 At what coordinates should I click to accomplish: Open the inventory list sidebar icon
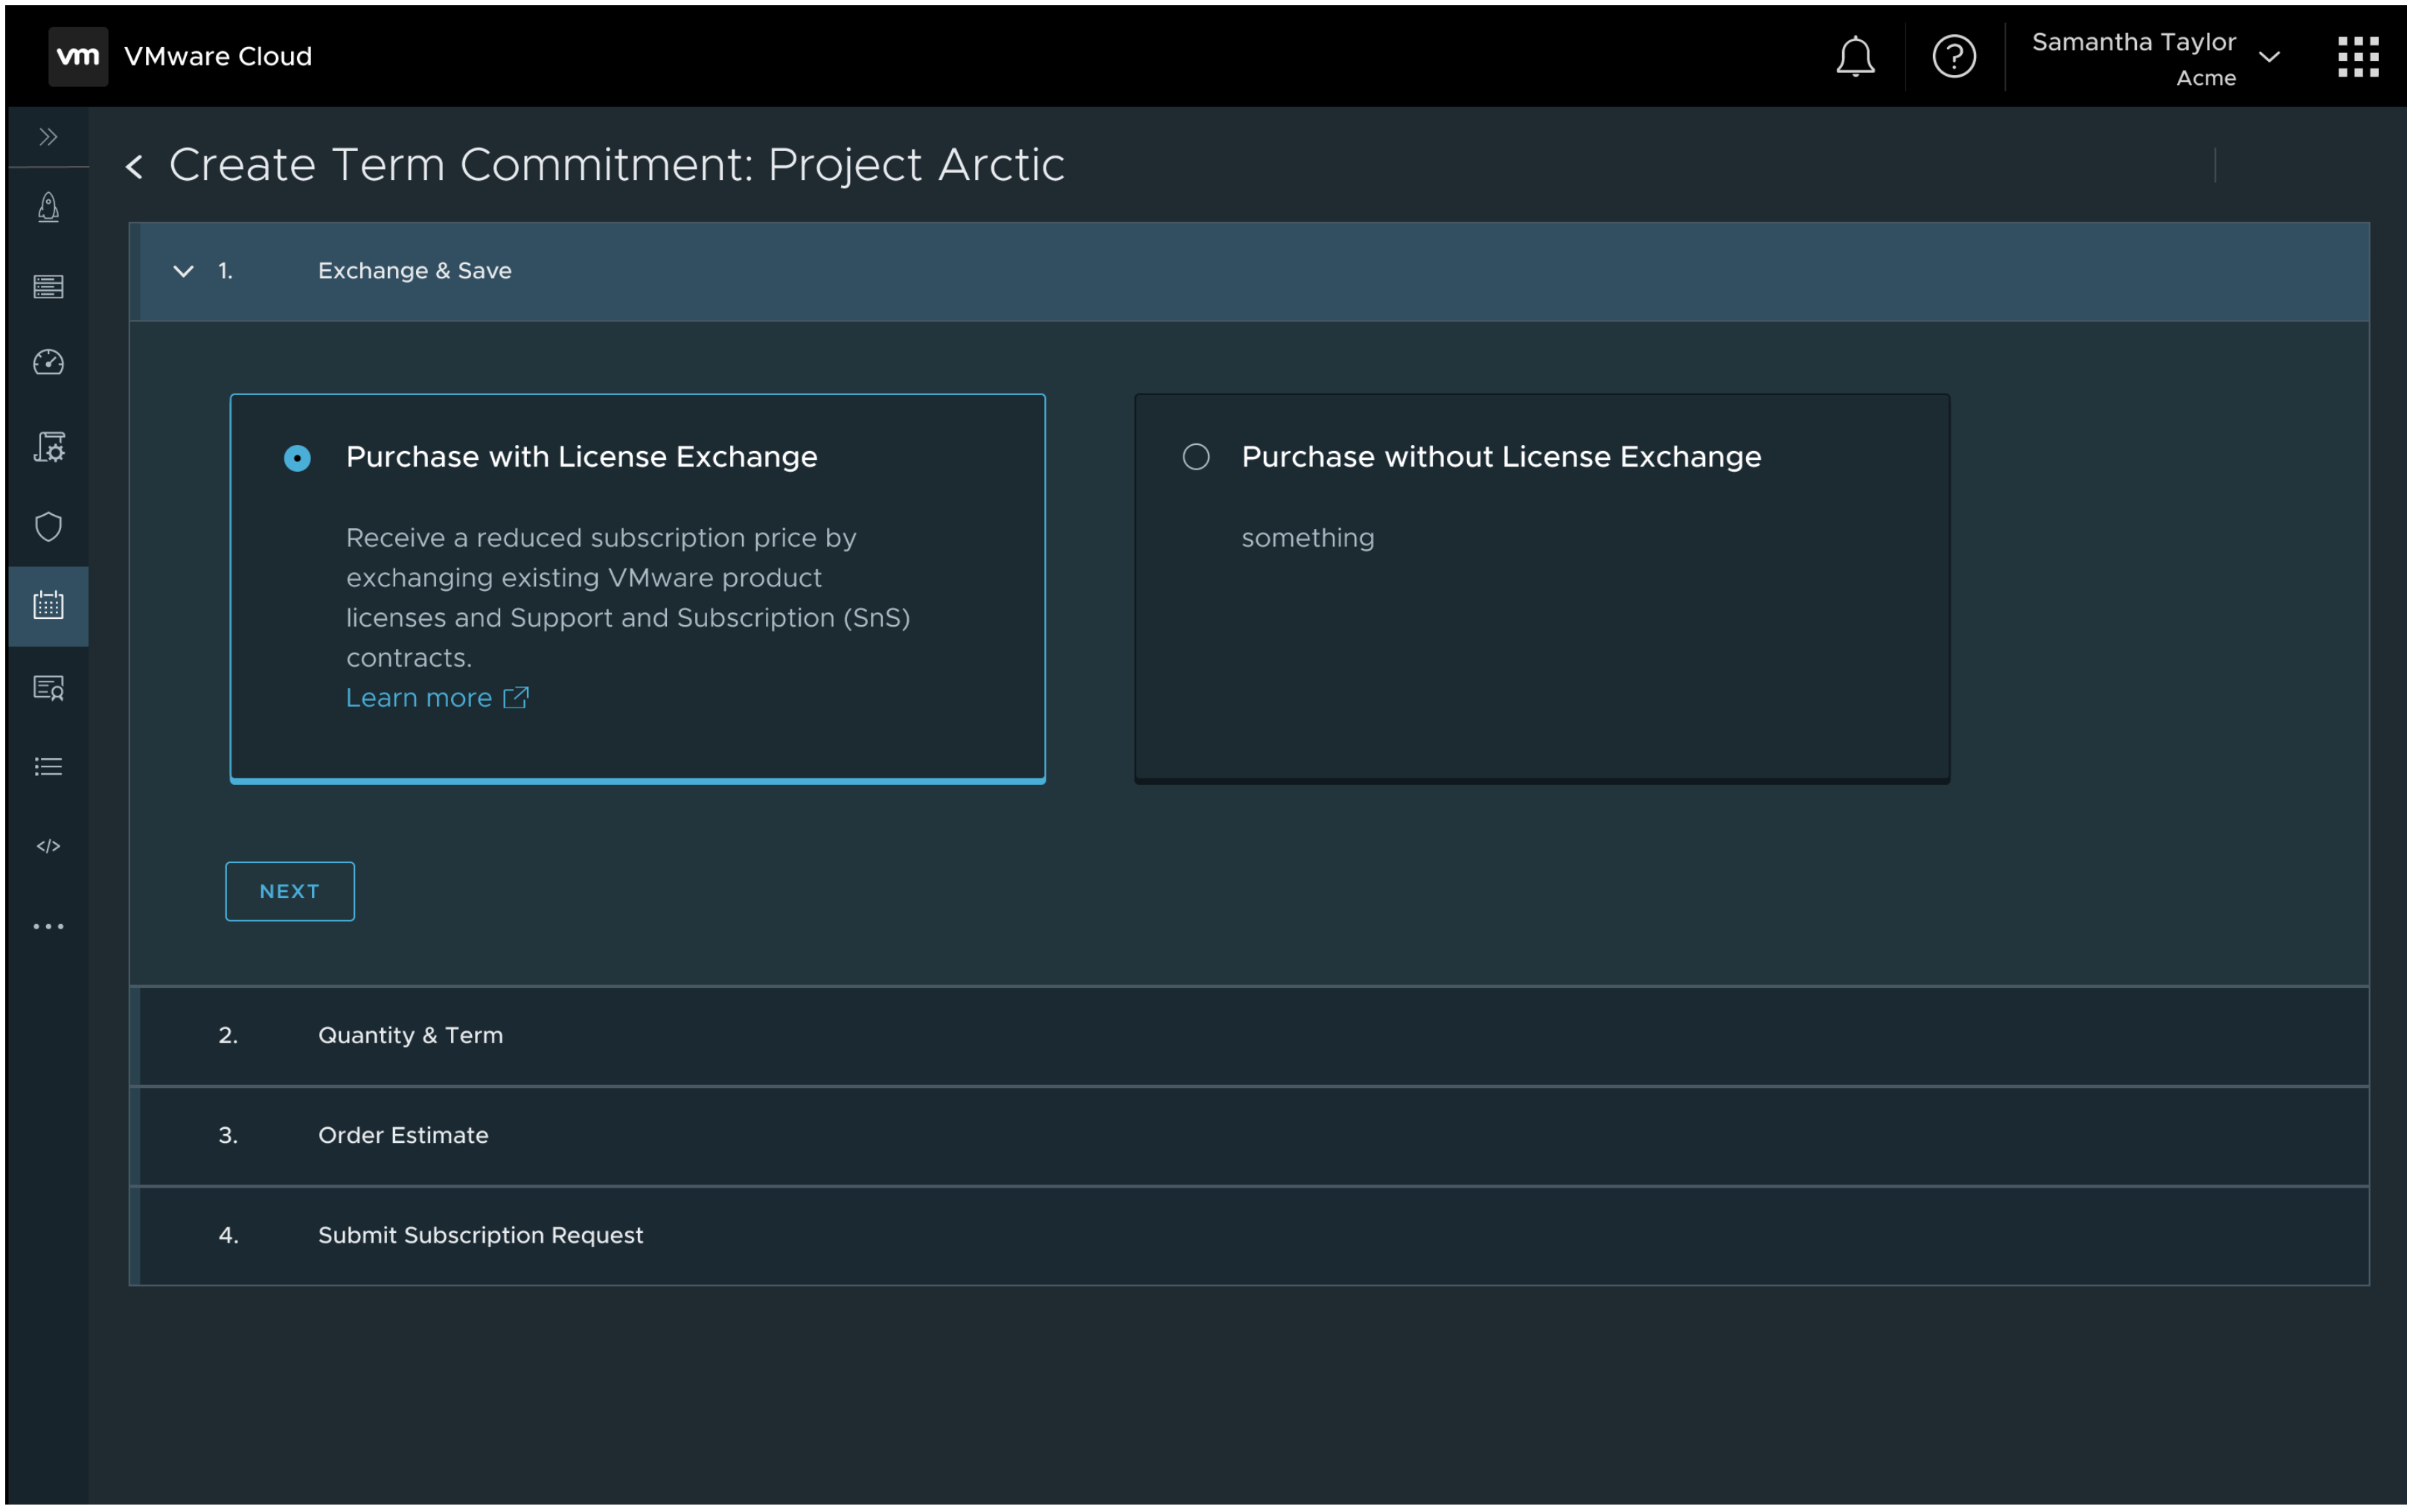(x=48, y=287)
